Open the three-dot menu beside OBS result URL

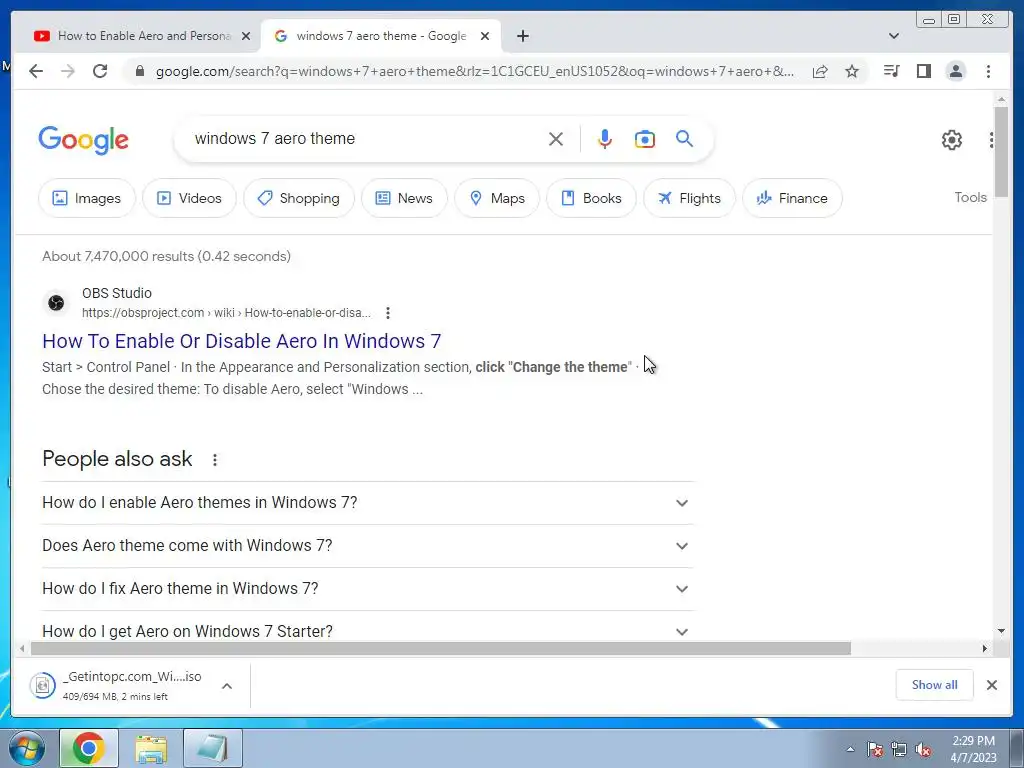[x=388, y=313]
